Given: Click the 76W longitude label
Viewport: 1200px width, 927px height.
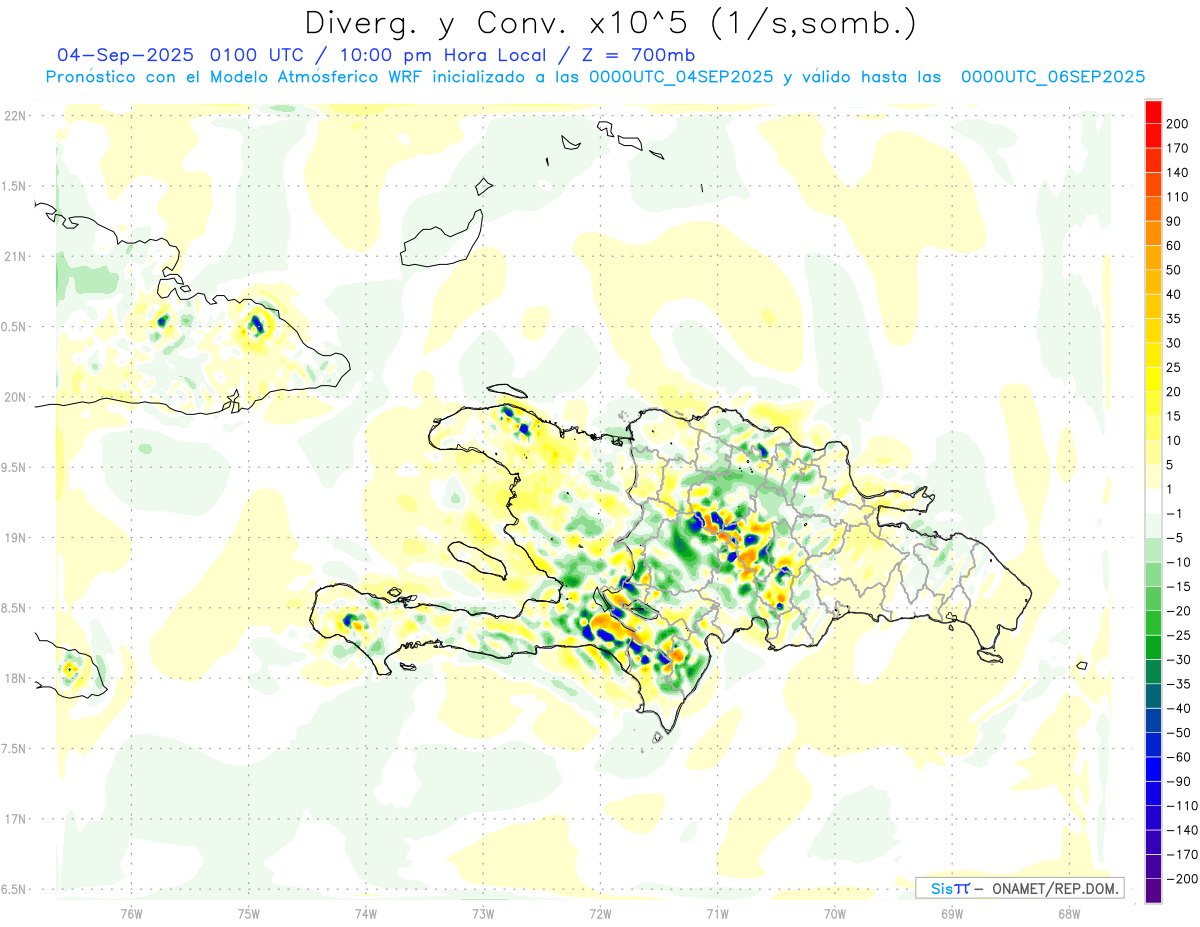Looking at the screenshot, I should pyautogui.click(x=132, y=914).
